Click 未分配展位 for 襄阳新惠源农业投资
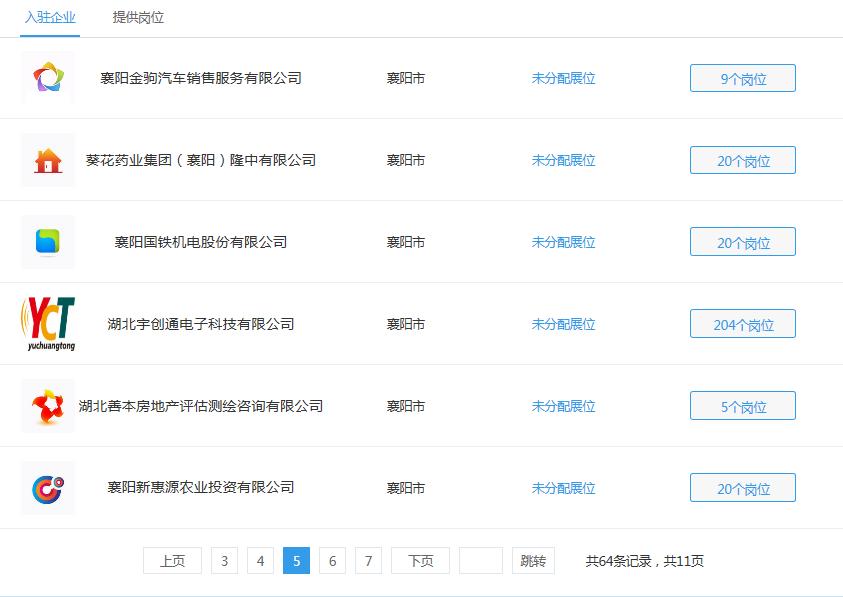 pyautogui.click(x=563, y=488)
